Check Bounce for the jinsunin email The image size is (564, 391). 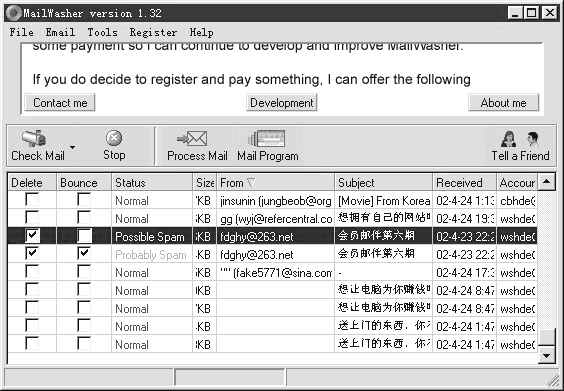[84, 200]
